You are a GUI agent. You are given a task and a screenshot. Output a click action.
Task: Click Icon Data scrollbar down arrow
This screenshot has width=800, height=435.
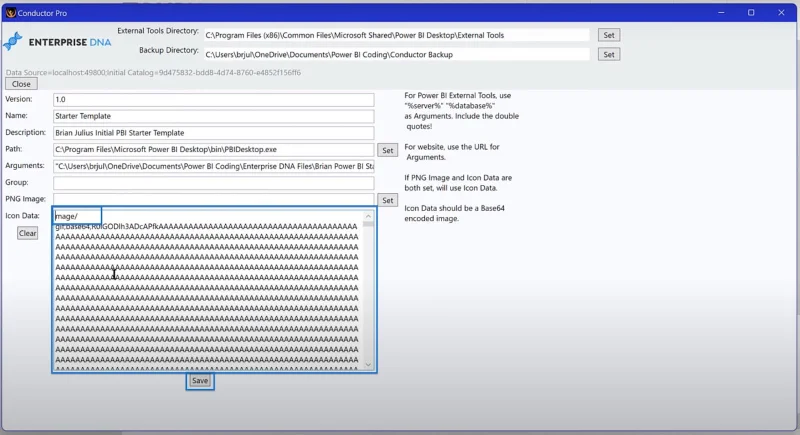click(368, 365)
